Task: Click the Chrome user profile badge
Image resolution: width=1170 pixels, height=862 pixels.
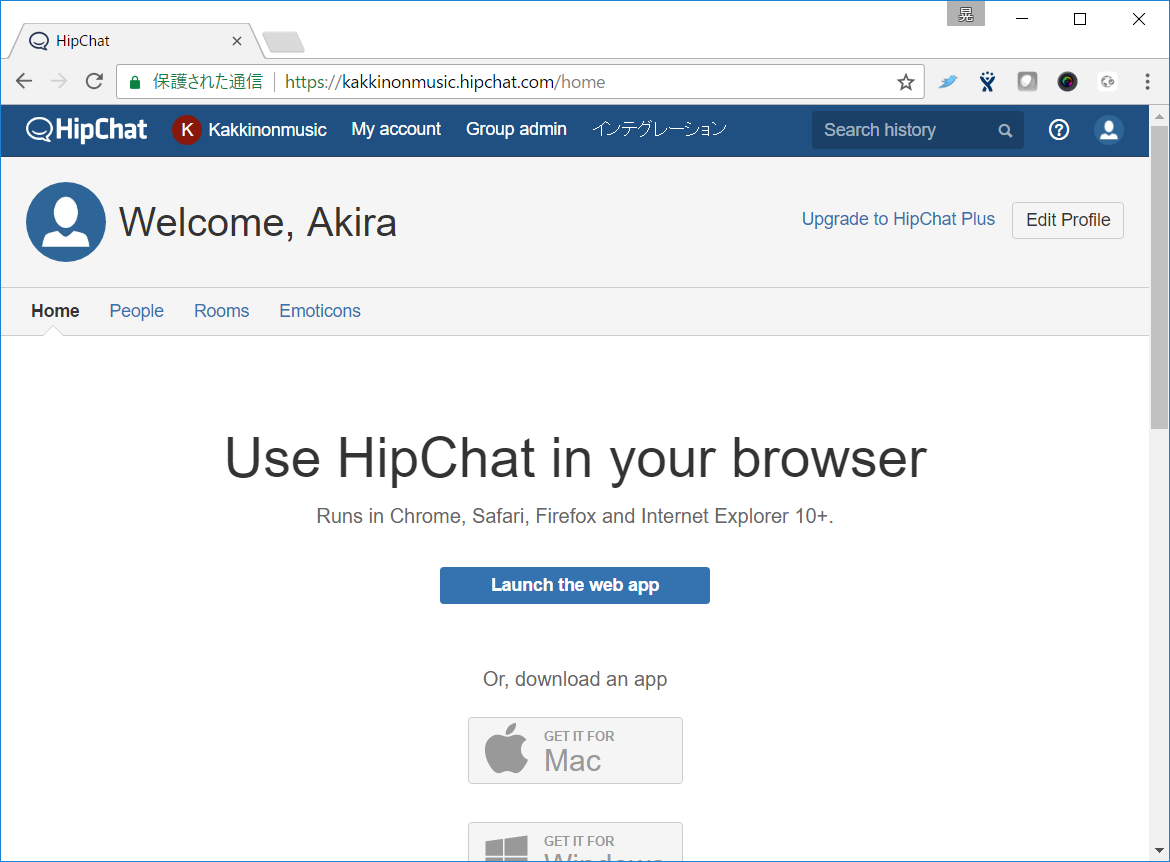Action: click(966, 14)
